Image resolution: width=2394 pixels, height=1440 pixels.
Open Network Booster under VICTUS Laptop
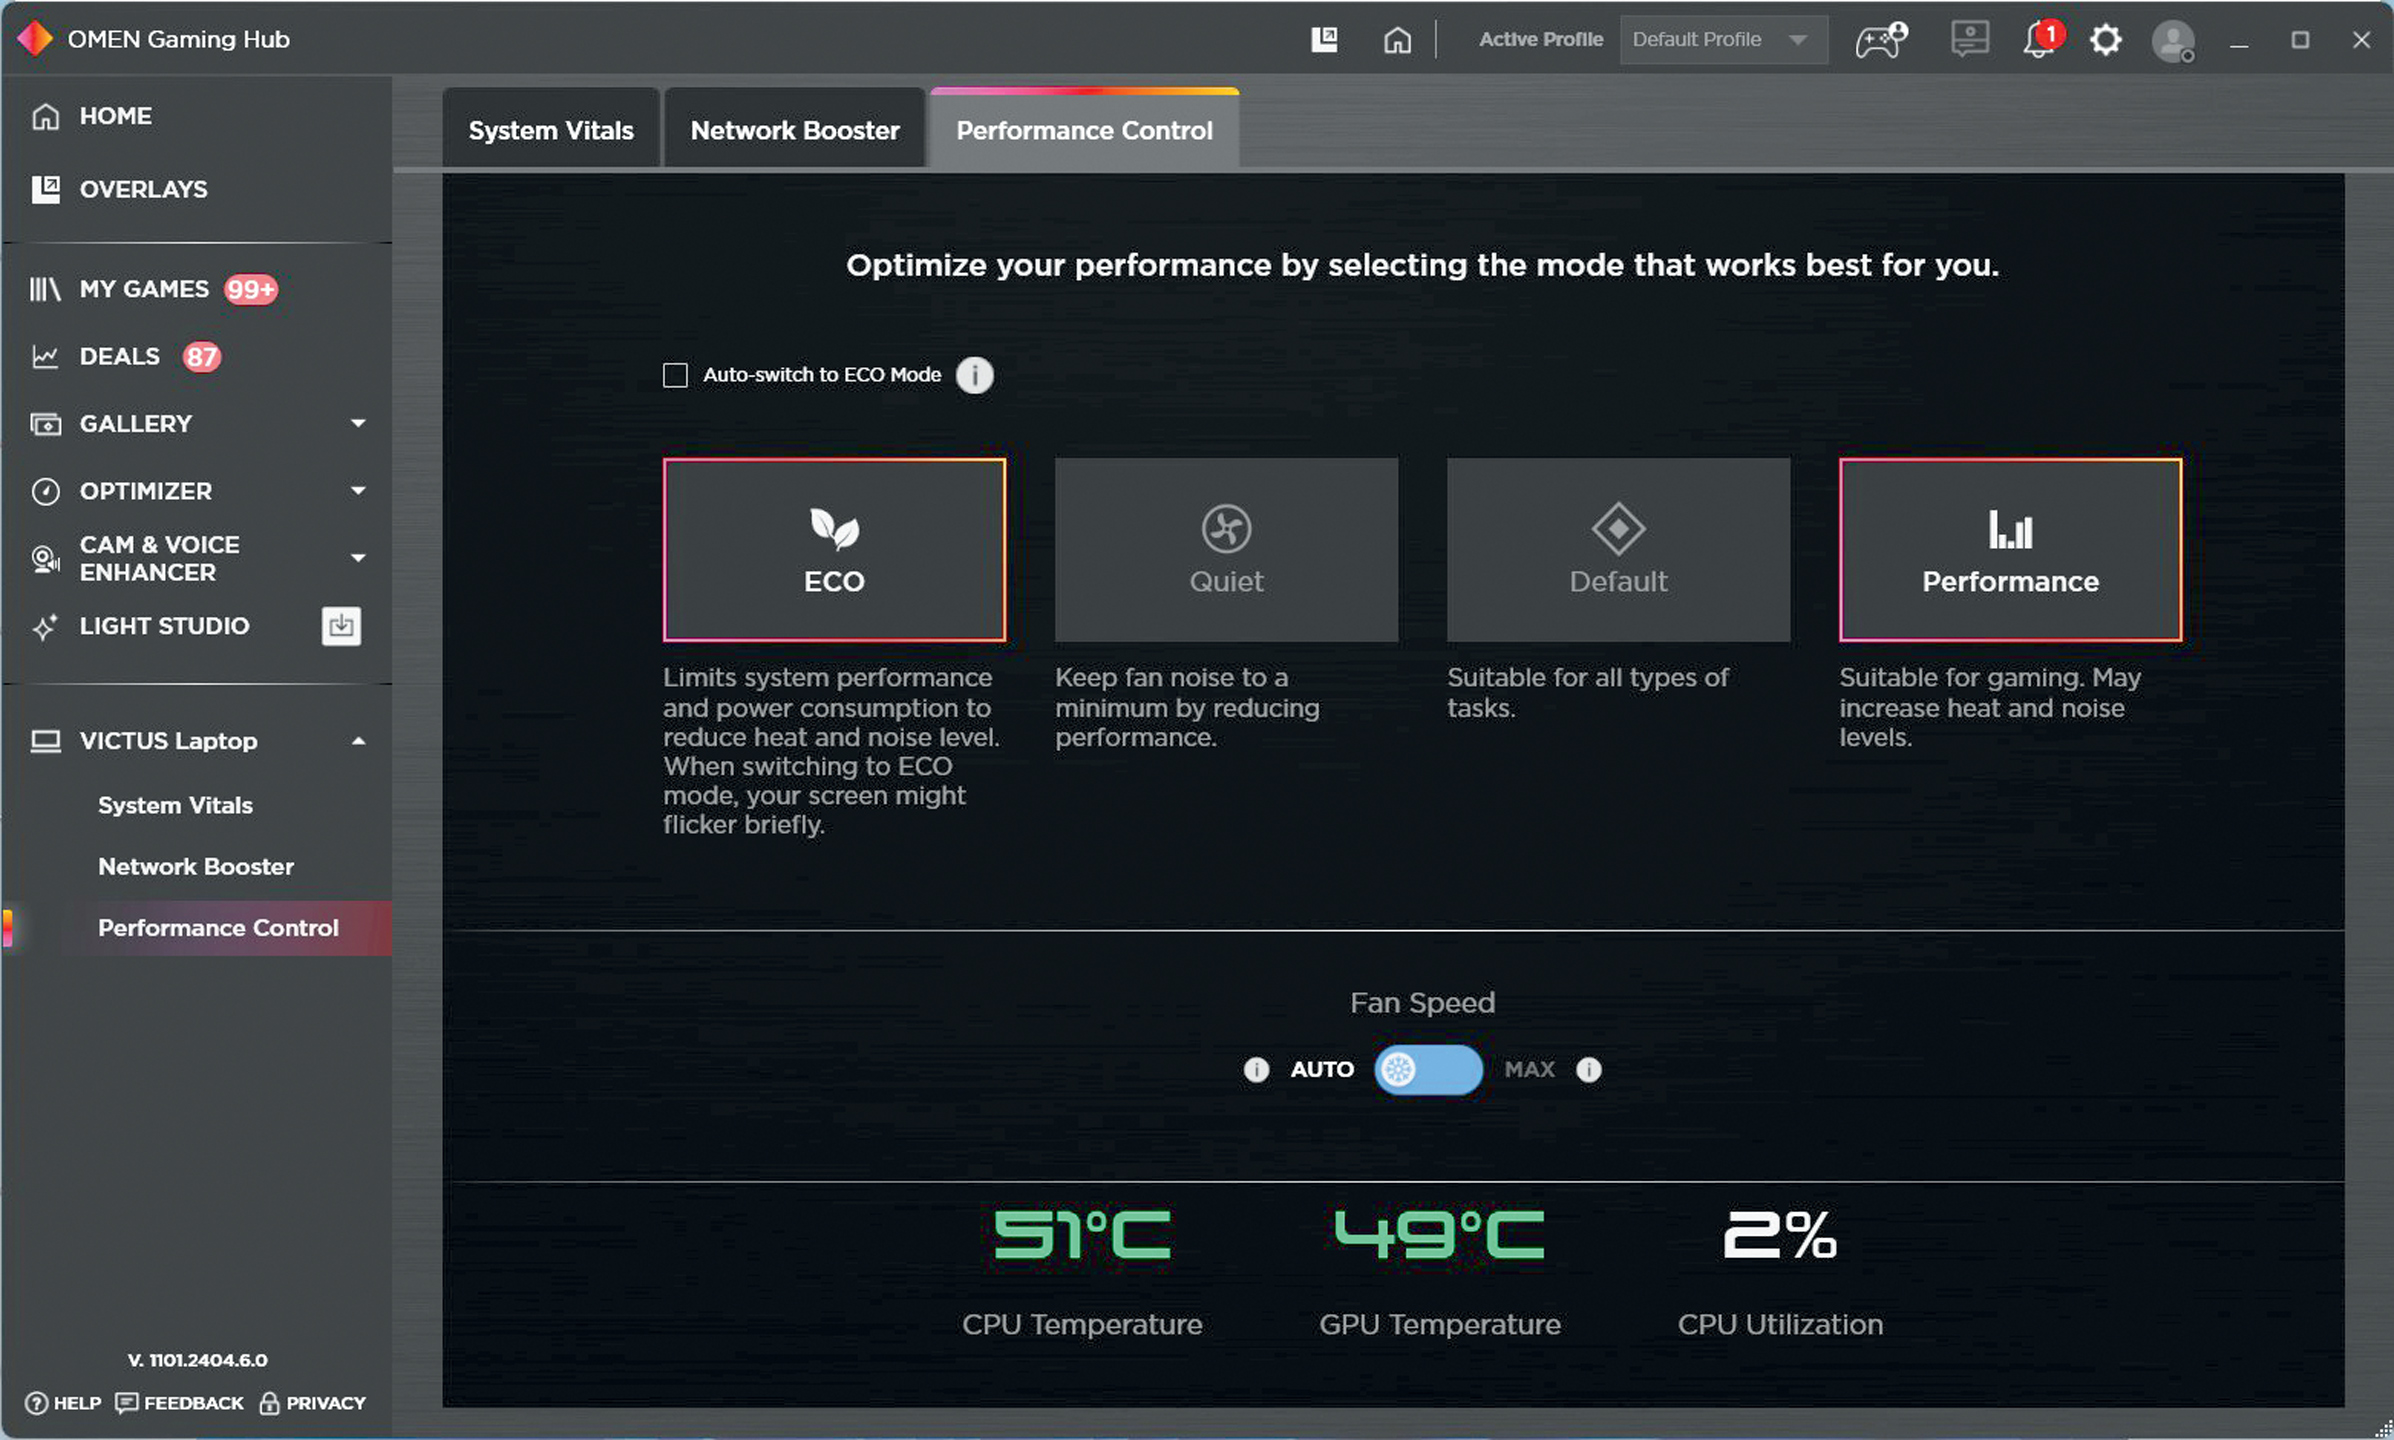(x=196, y=866)
